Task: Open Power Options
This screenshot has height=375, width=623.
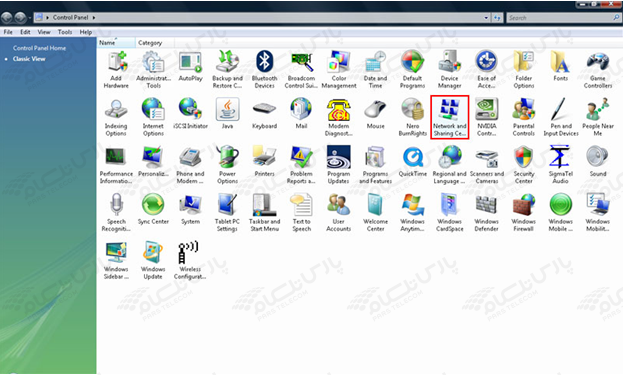Action: (x=227, y=165)
